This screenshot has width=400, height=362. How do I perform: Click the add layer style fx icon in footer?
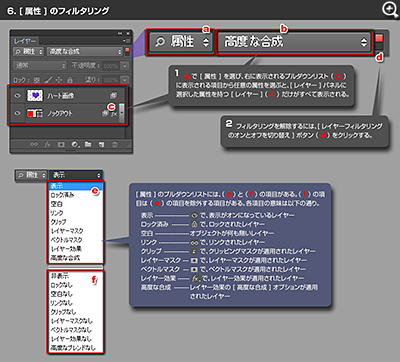click(48, 144)
